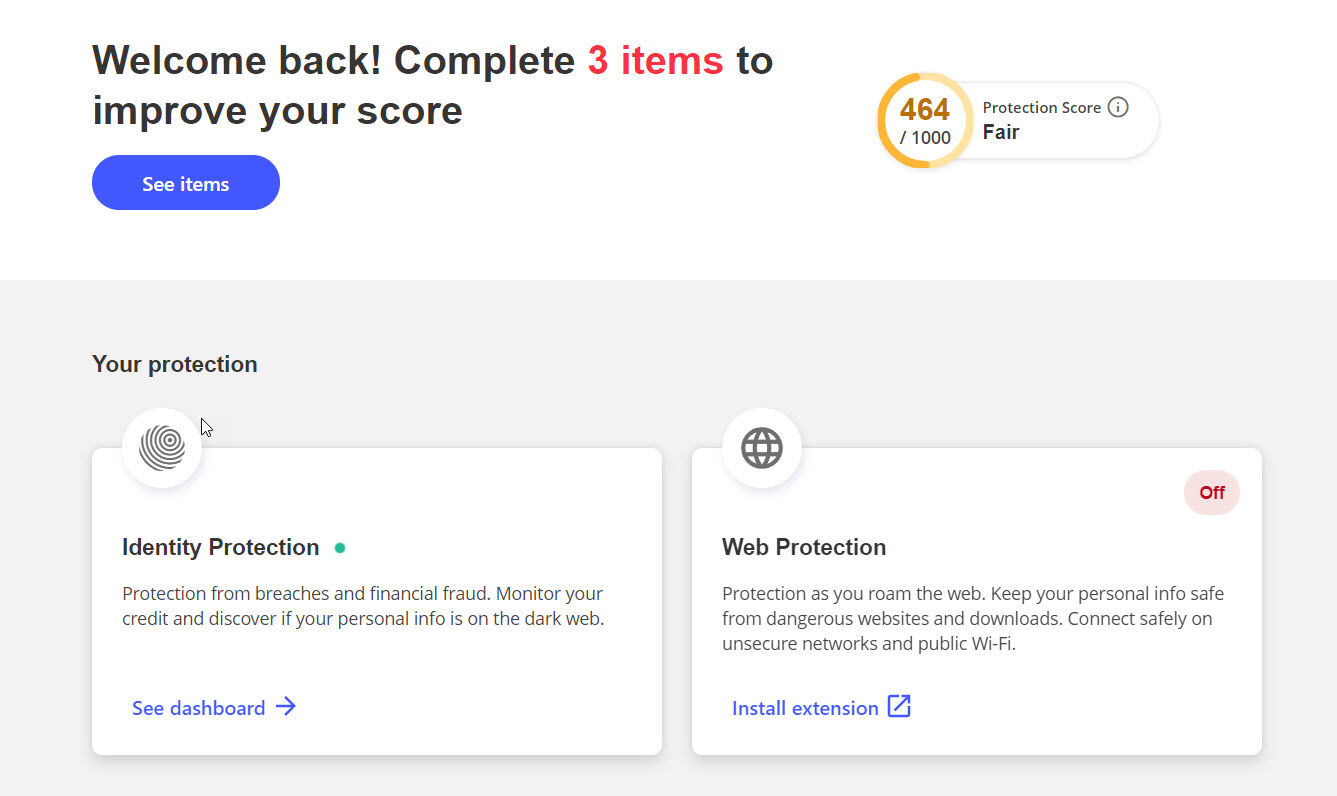The height and width of the screenshot is (796, 1337).
Task: Click the red 3 items text
Action: click(655, 61)
